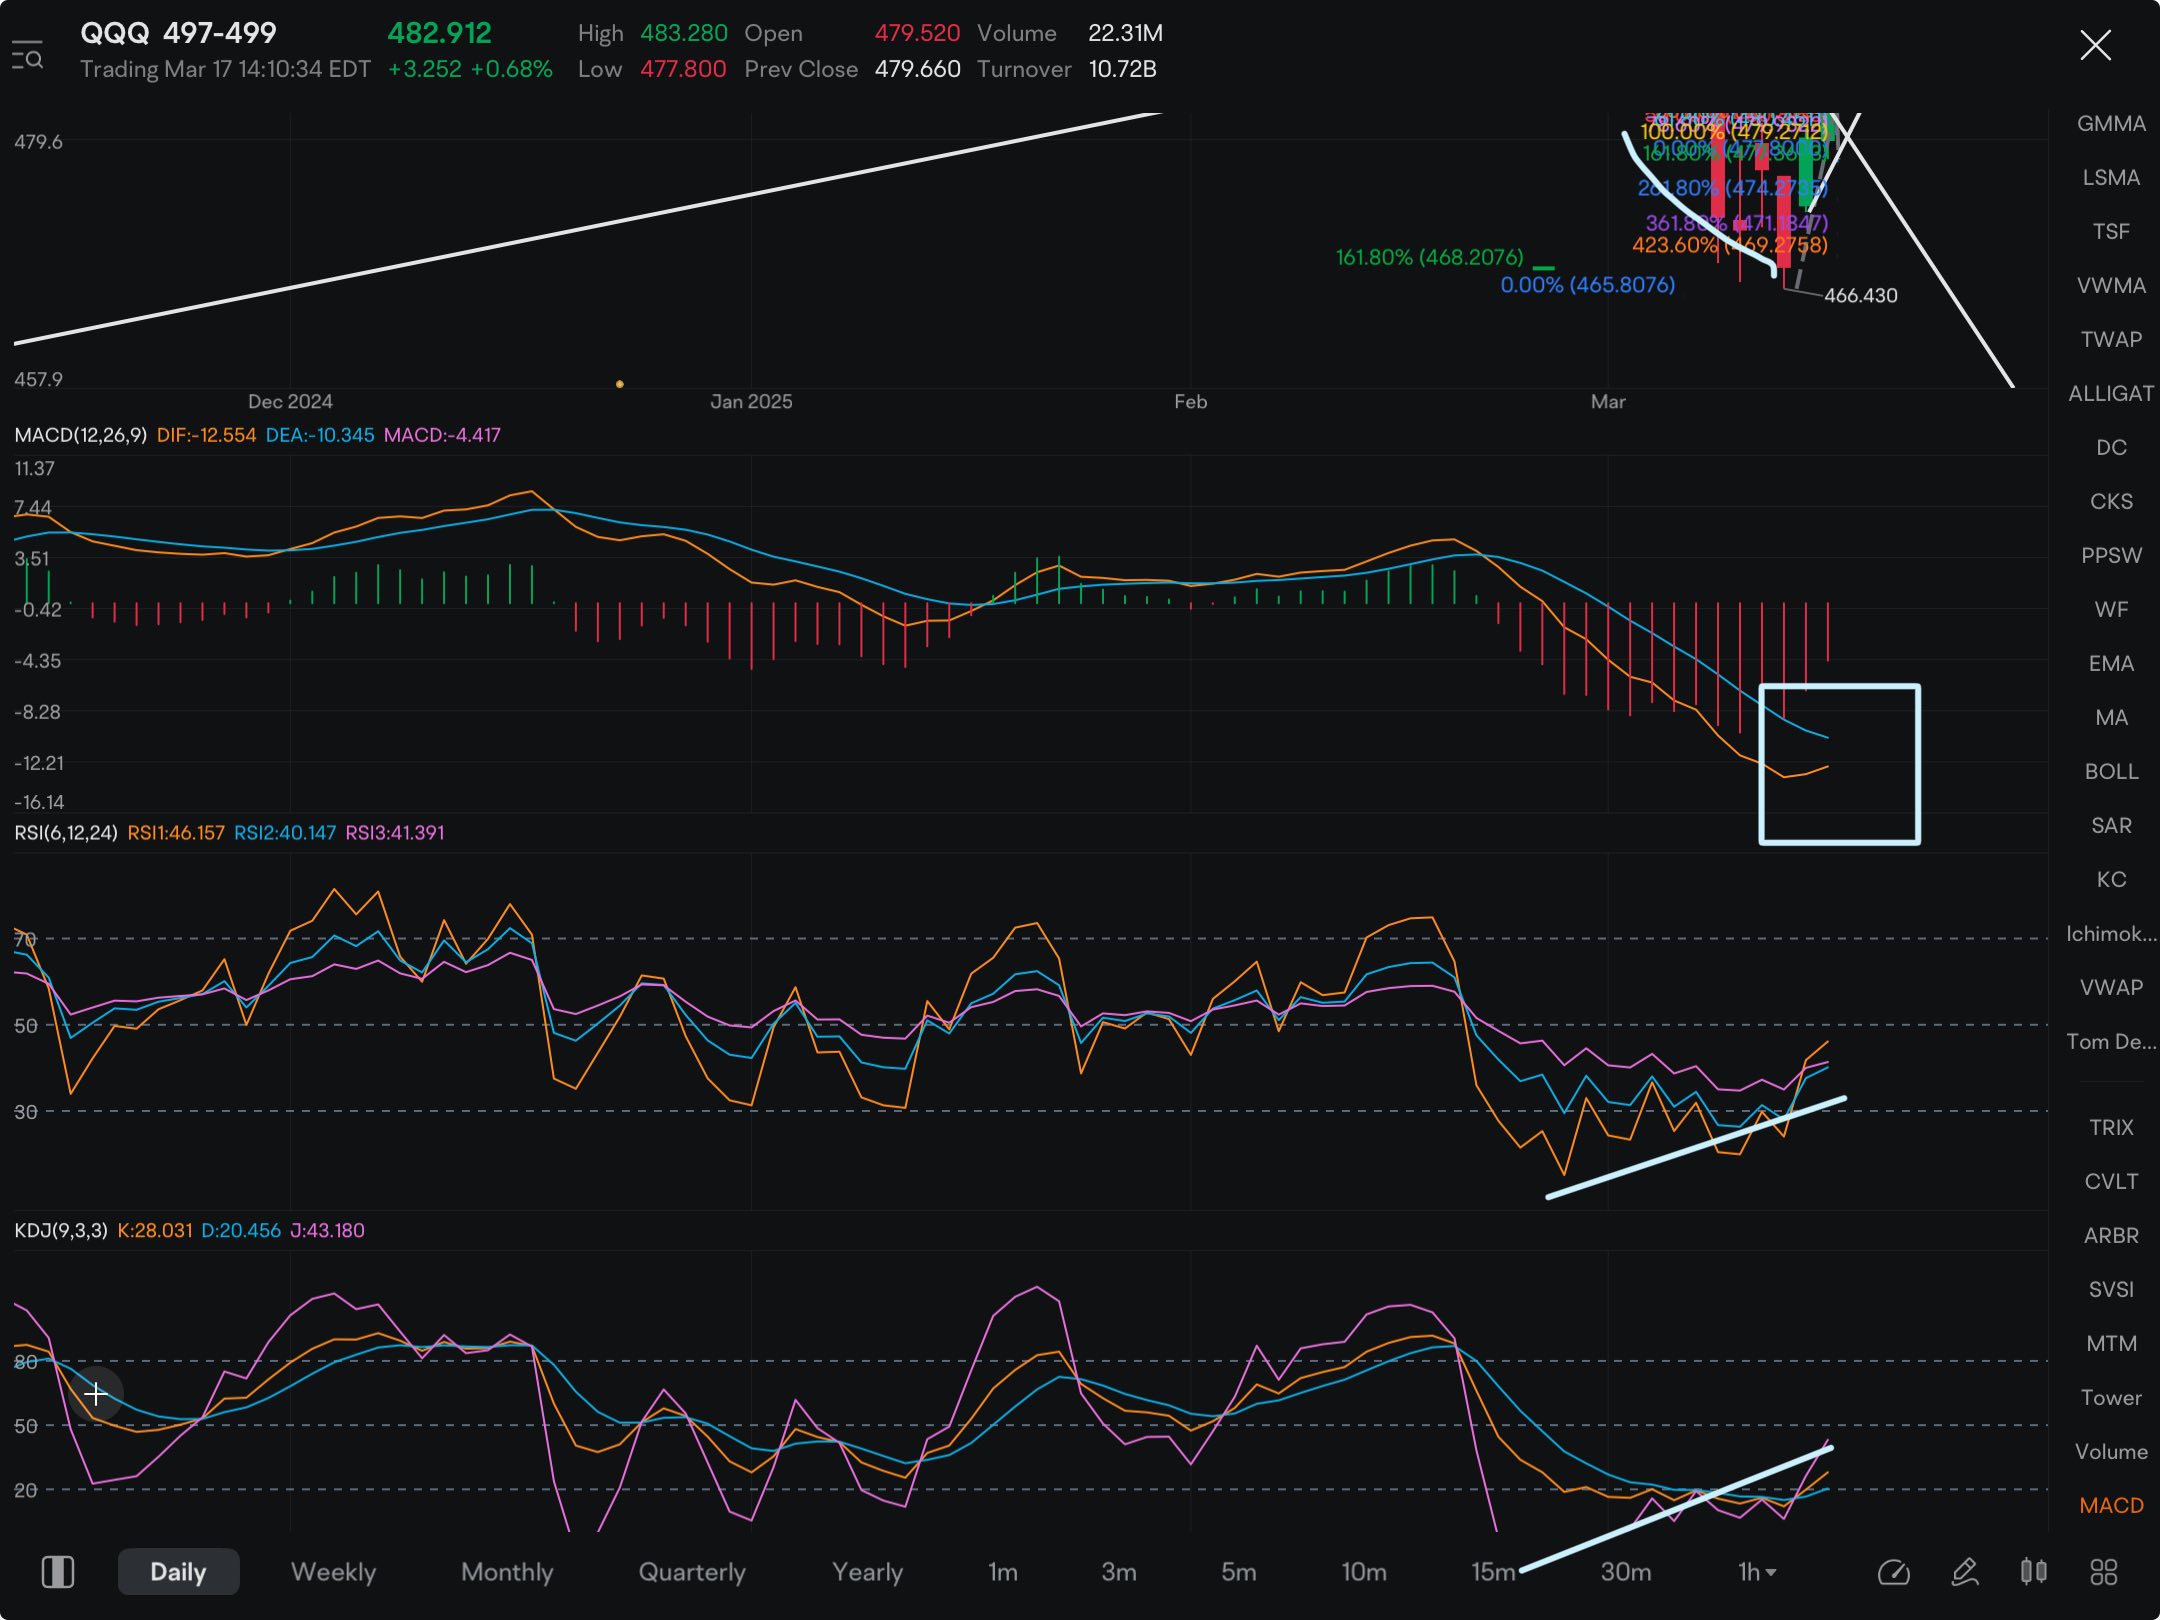2160x1620 pixels.
Task: Select the 0.00% (465.8076) Fibonacci label
Action: point(1587,285)
